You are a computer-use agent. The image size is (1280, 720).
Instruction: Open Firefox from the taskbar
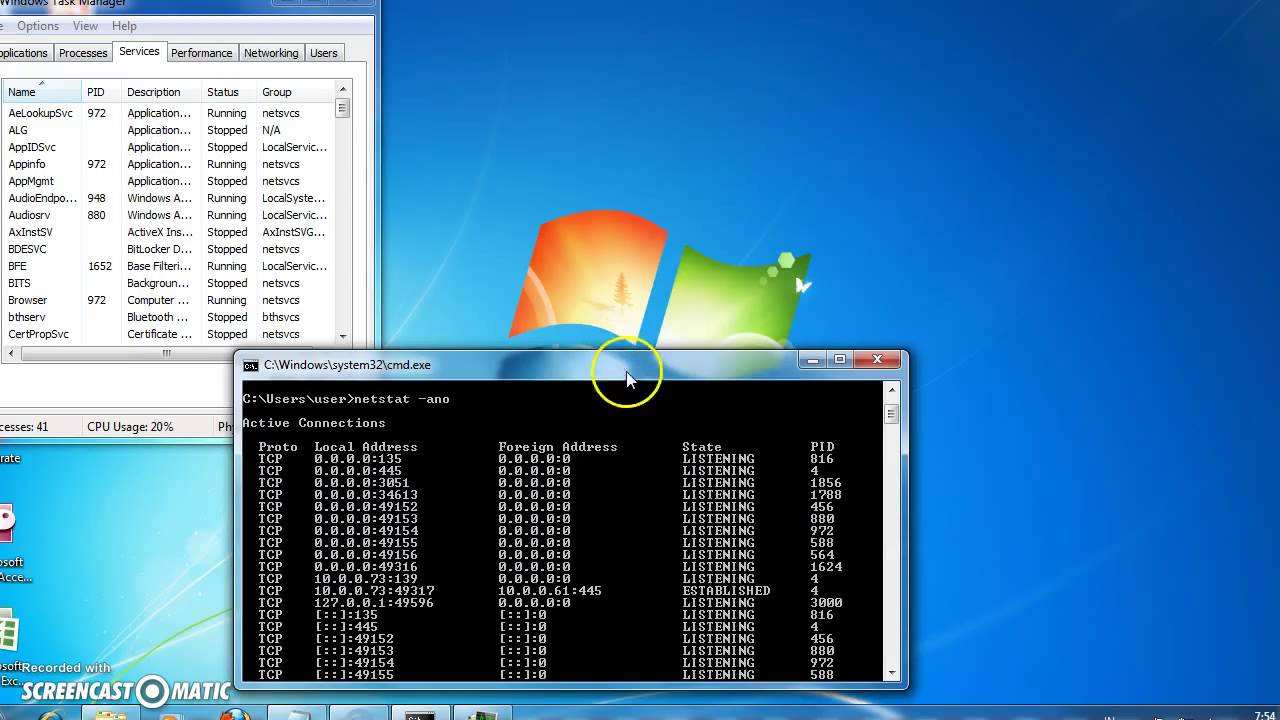(235, 714)
